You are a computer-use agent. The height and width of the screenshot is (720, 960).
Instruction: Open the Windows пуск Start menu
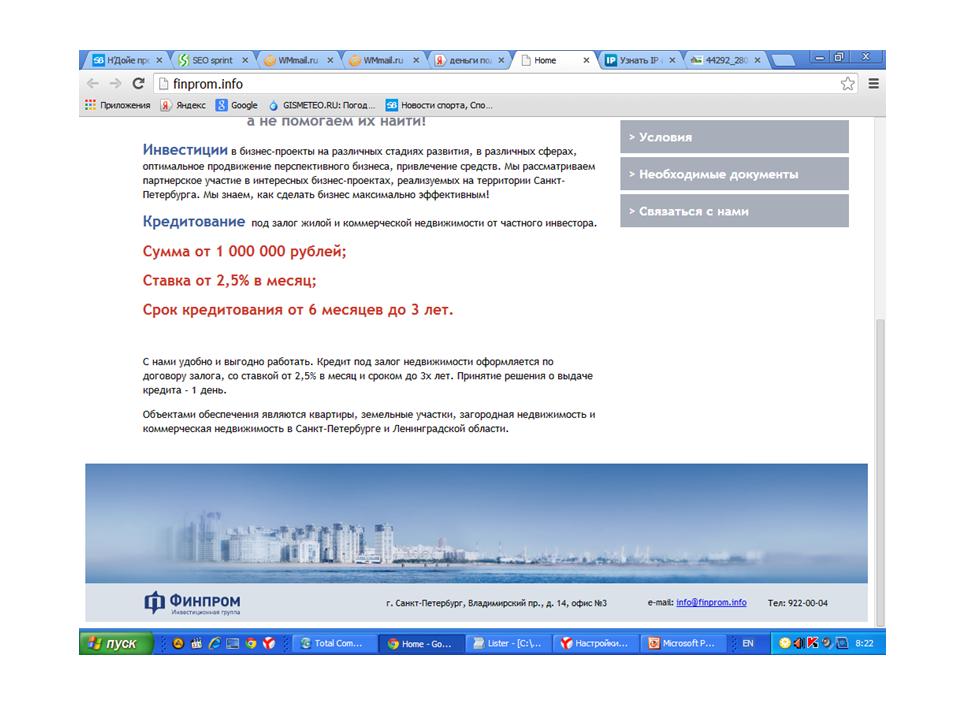tap(115, 643)
